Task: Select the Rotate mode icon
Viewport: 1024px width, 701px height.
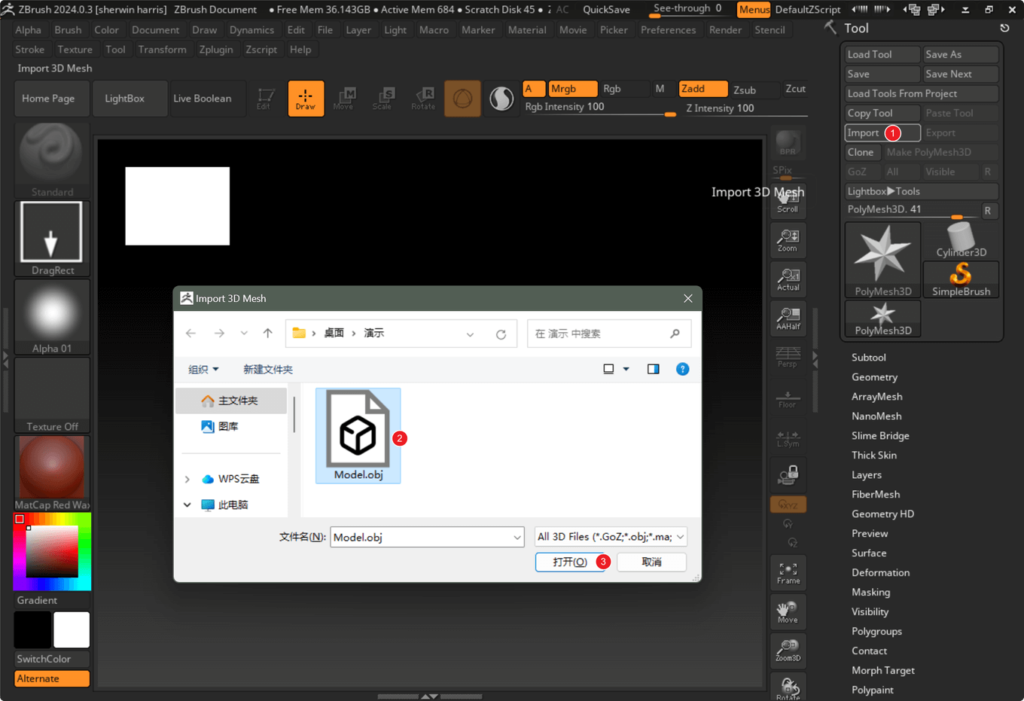Action: [425, 98]
